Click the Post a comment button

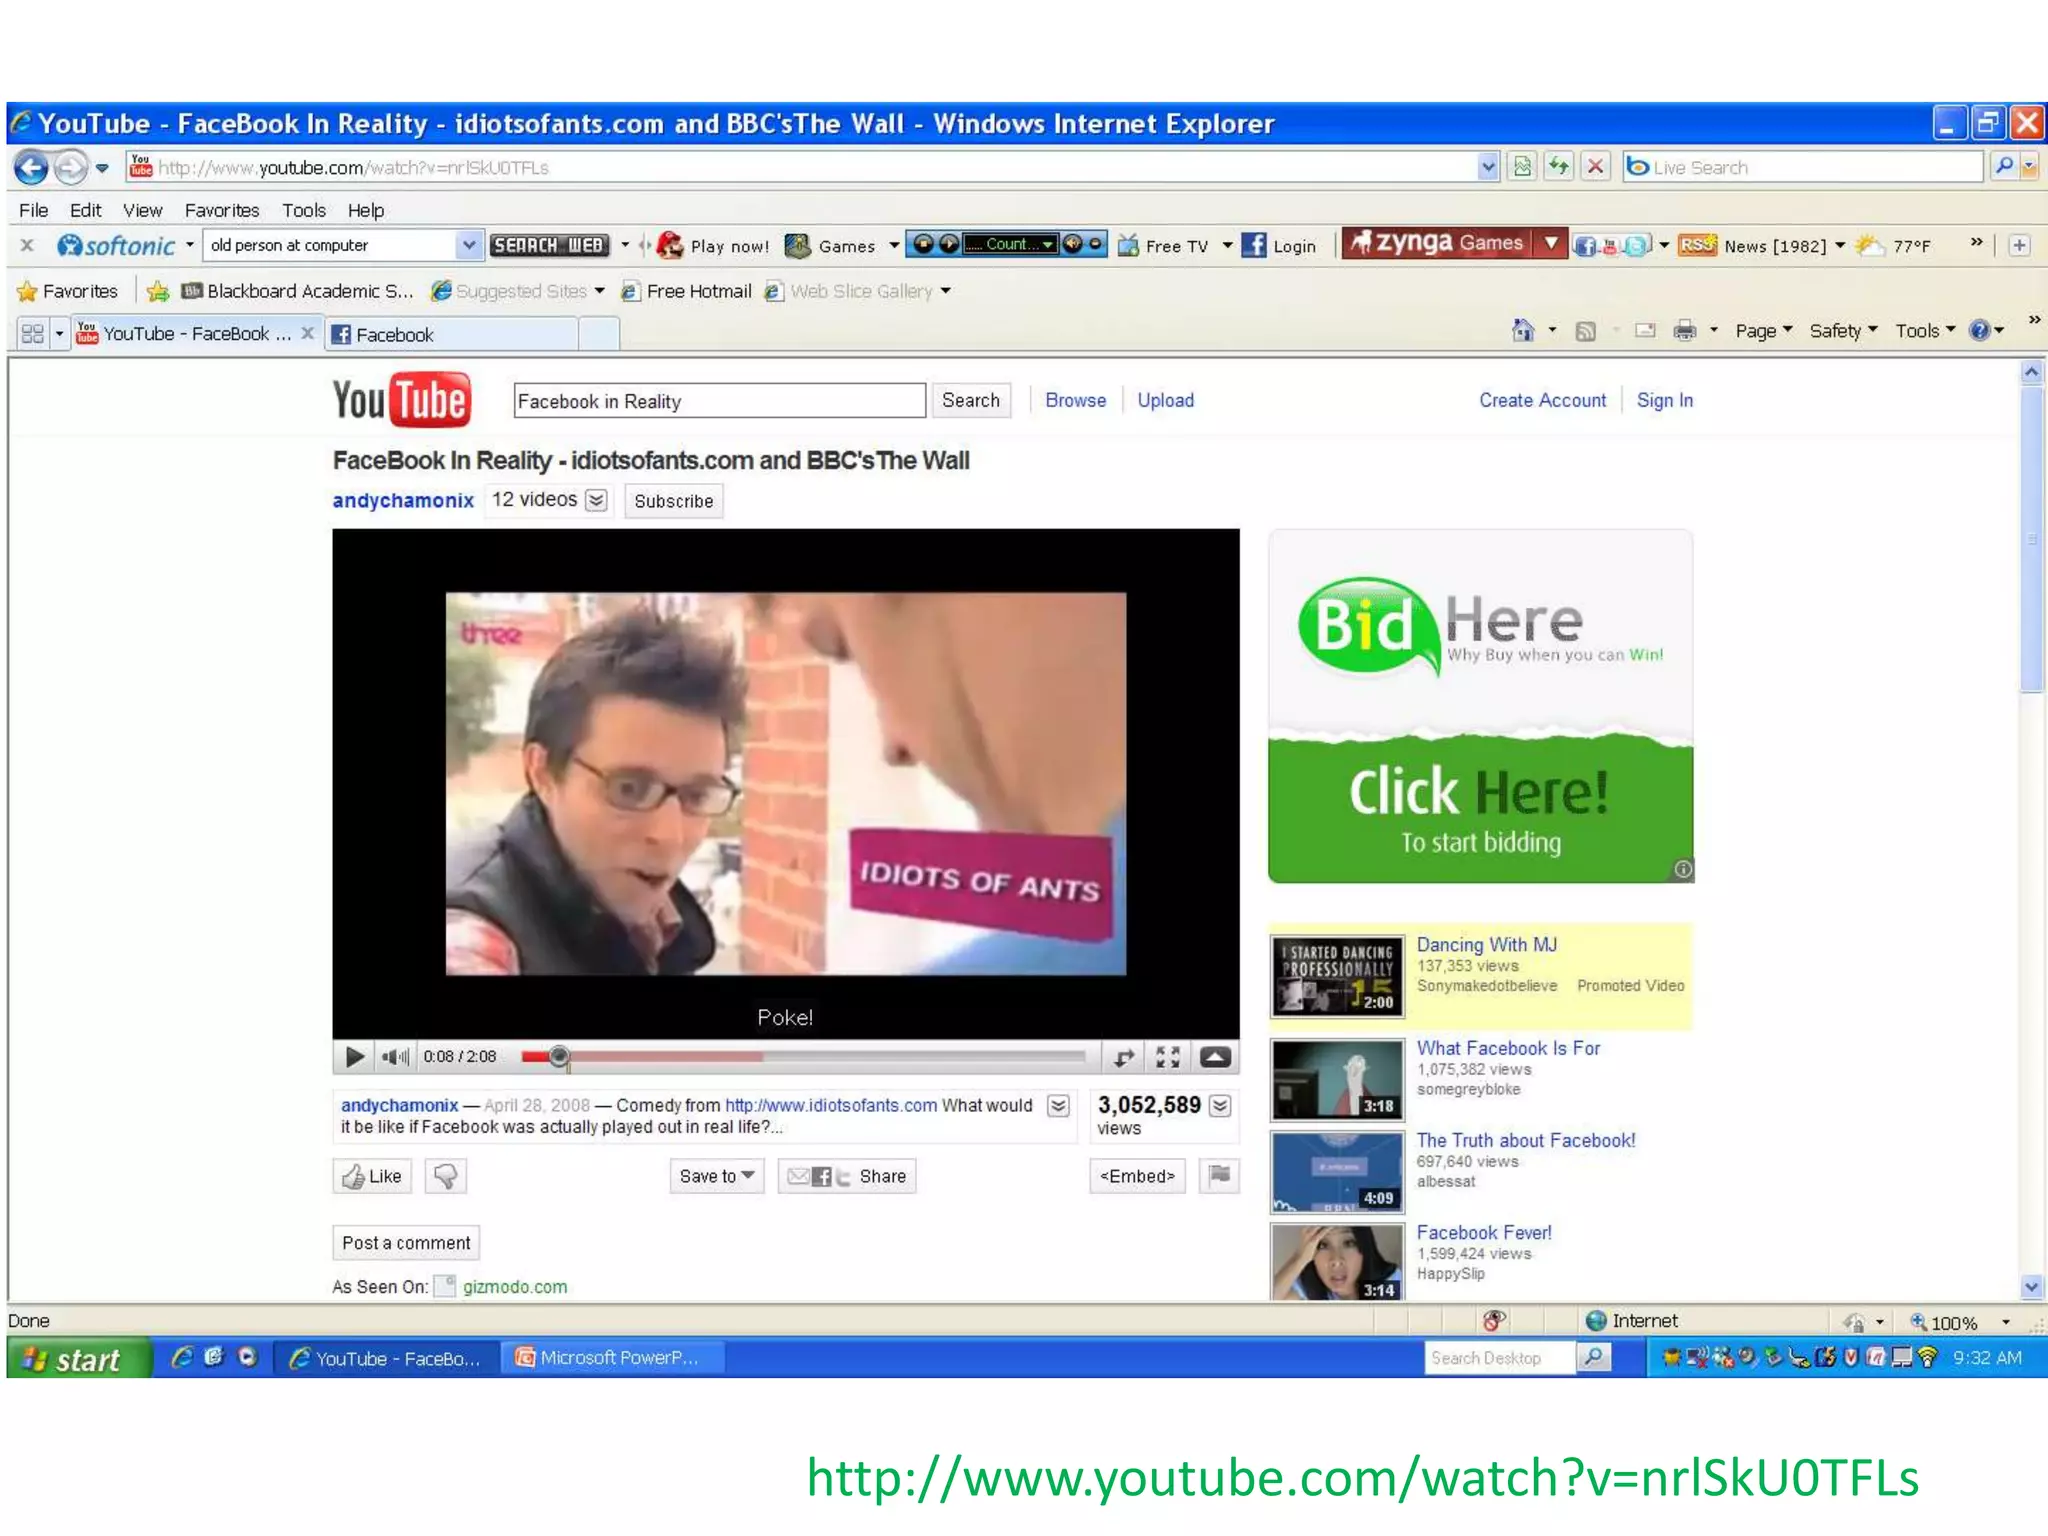pyautogui.click(x=406, y=1243)
